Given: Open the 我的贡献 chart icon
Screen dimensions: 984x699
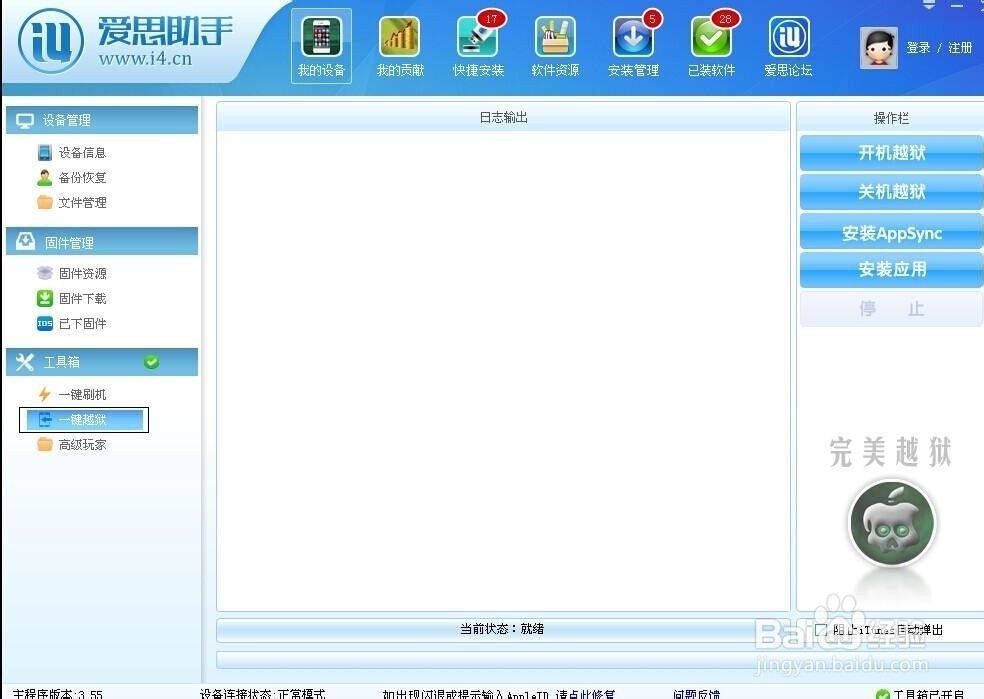Looking at the screenshot, I should click(x=400, y=37).
